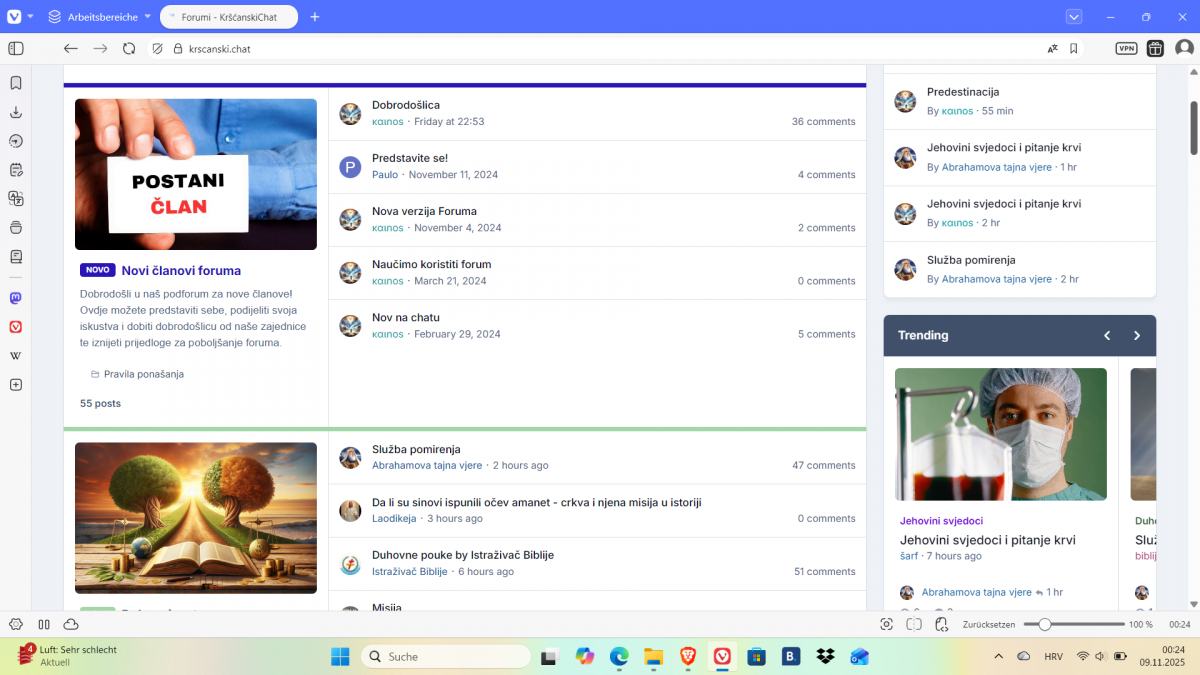The height and width of the screenshot is (675, 1200).
Task: Click the page zoom slider
Action: pos(1075,624)
